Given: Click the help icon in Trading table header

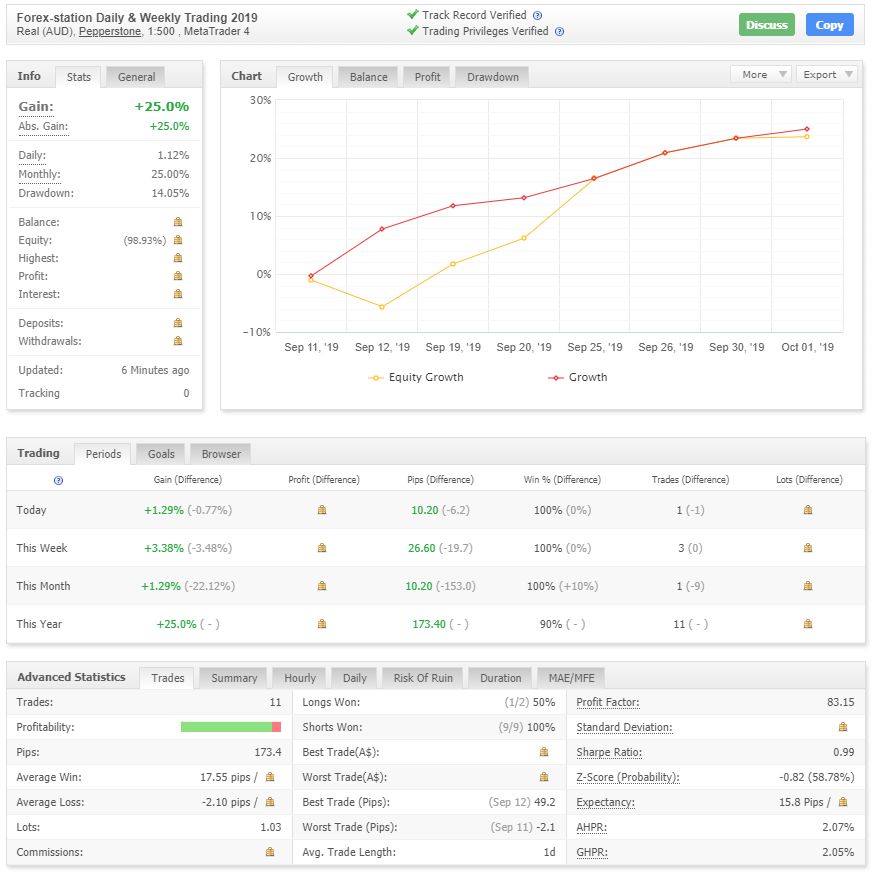Looking at the screenshot, I should pyautogui.click(x=59, y=480).
